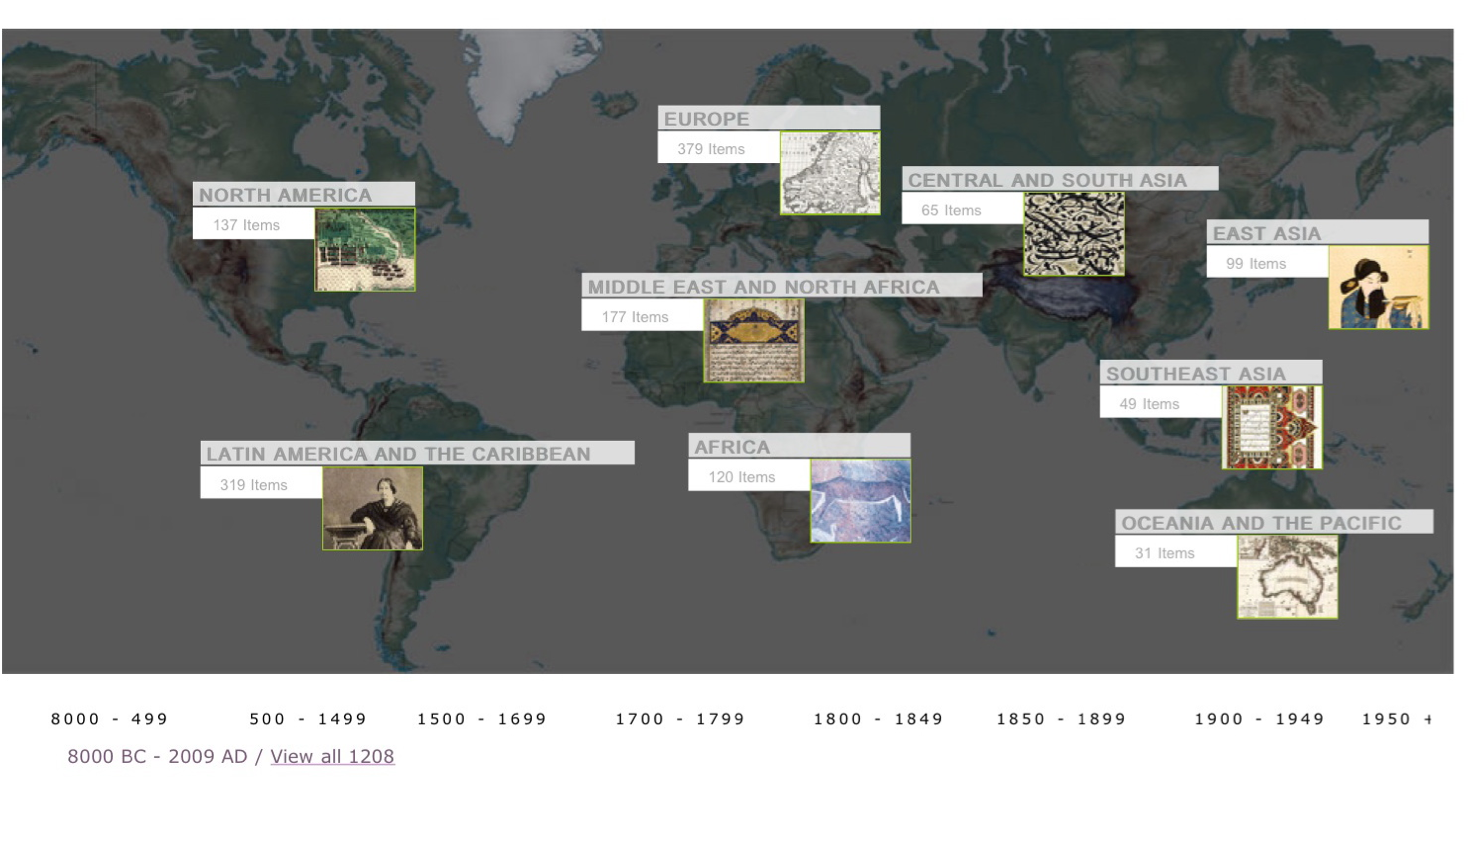Select the 1700 - 1799 time period
The width and height of the screenshot is (1471, 844).
[x=680, y=718]
